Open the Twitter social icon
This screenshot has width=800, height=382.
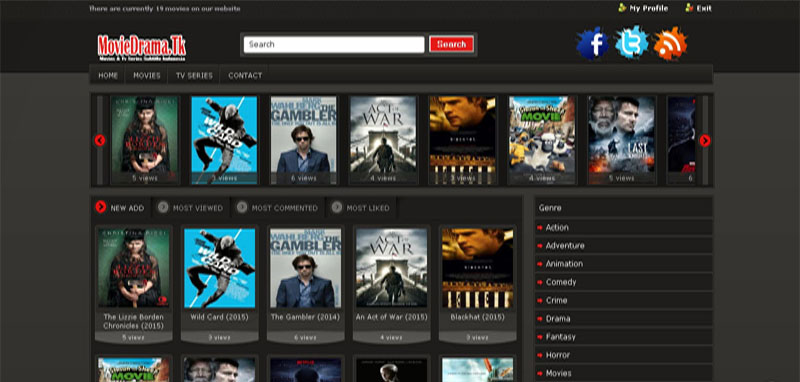pos(632,43)
